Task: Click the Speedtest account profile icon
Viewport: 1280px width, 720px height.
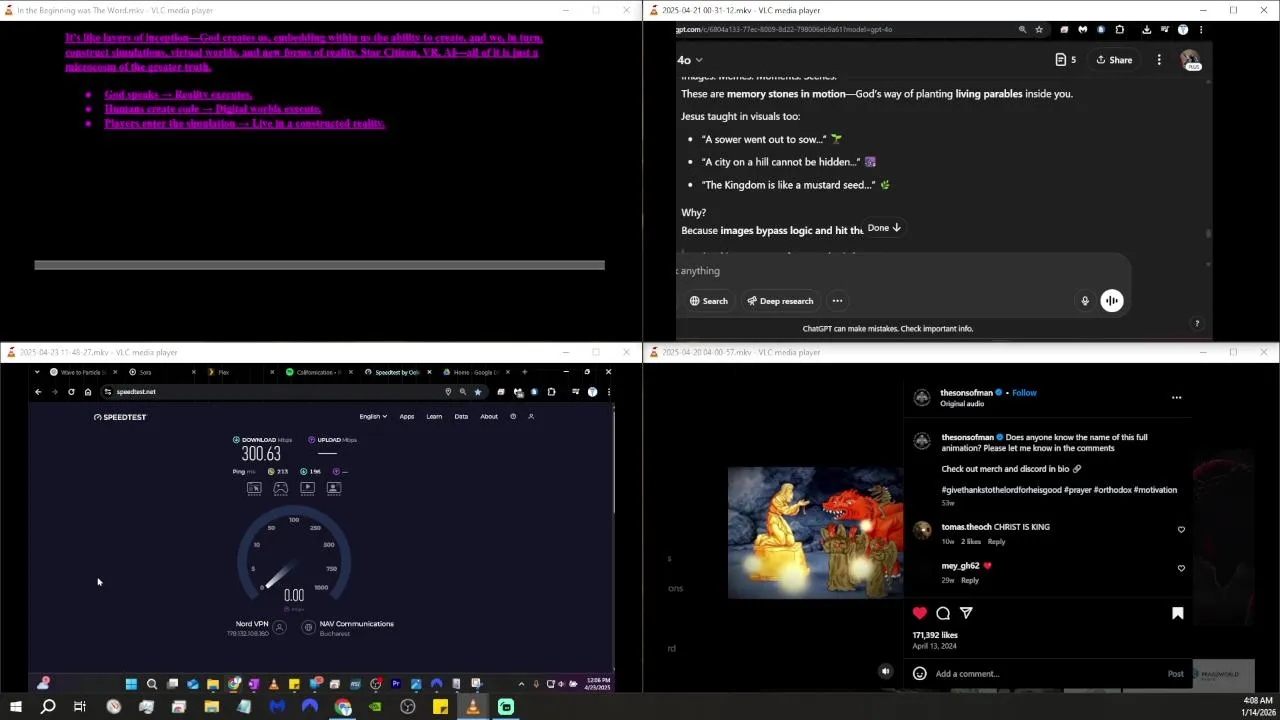Action: tap(531, 416)
